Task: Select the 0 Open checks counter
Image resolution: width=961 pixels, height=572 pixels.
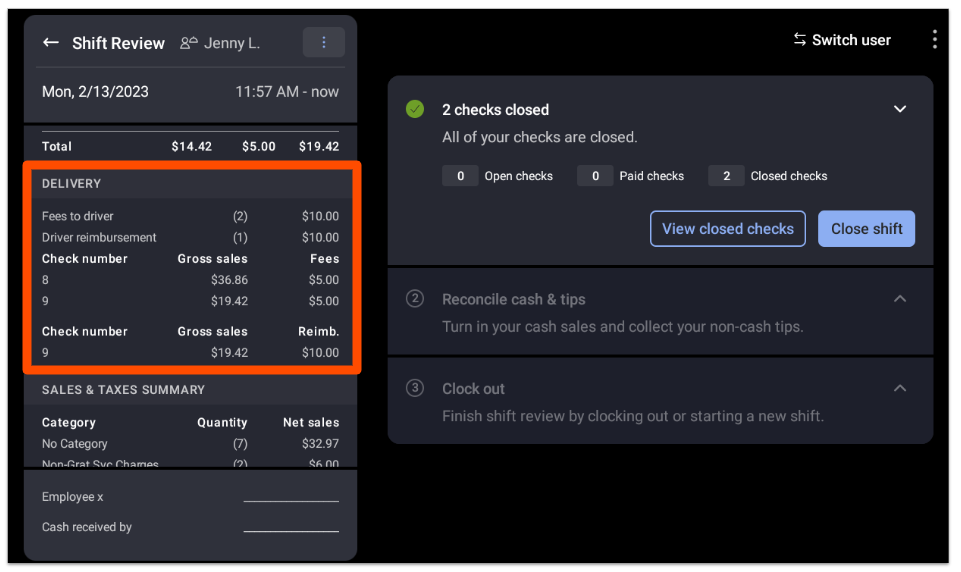Action: tap(460, 176)
